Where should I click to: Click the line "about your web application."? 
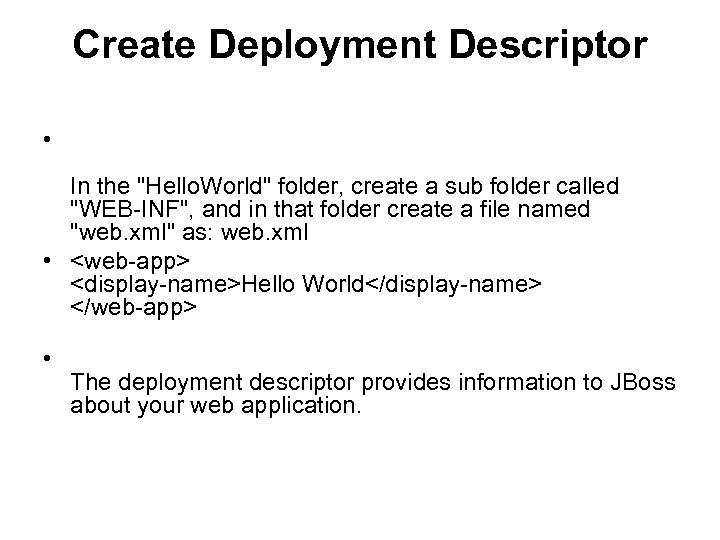coord(216,405)
